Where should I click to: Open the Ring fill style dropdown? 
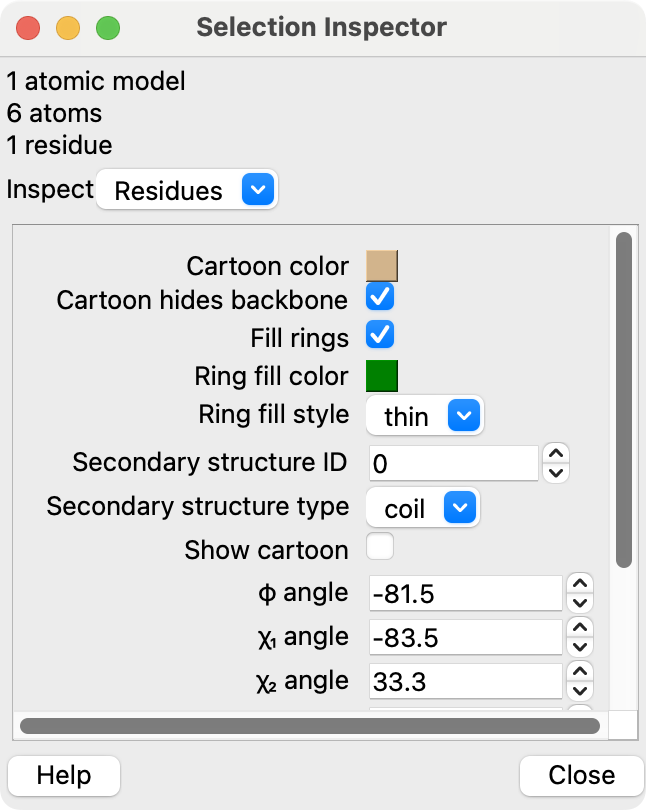point(424,415)
